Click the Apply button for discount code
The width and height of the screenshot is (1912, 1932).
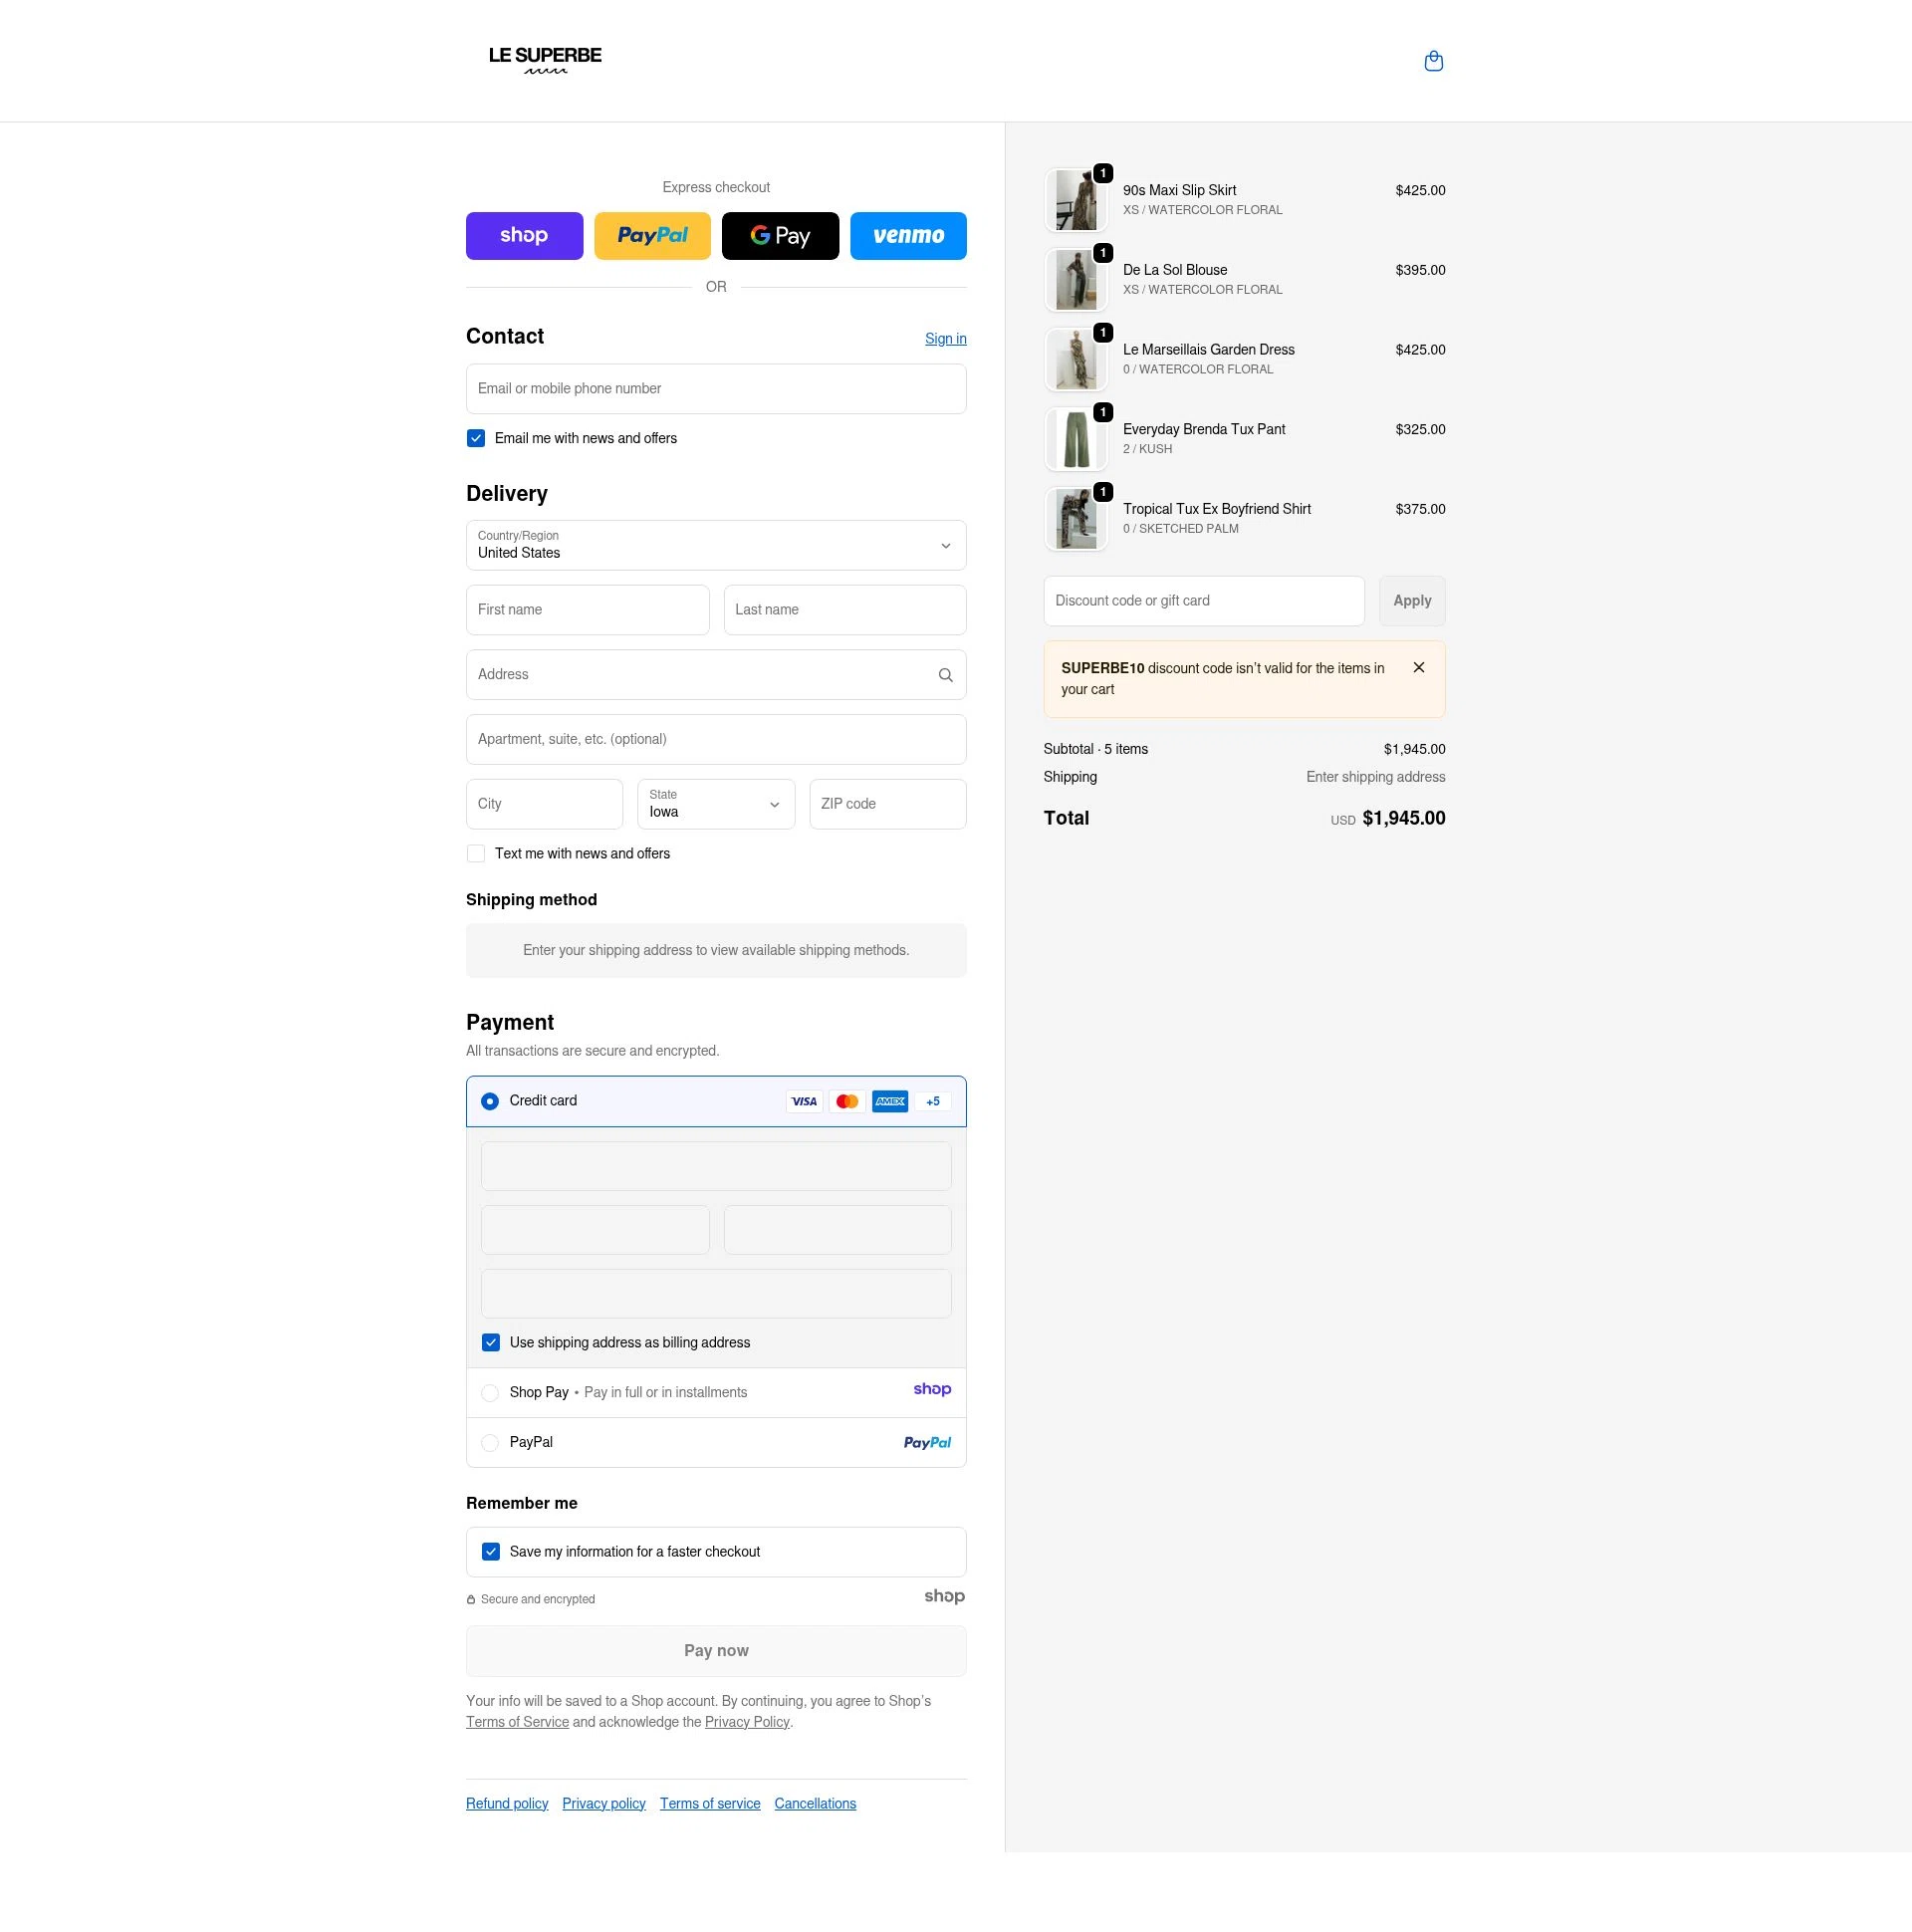1412,600
